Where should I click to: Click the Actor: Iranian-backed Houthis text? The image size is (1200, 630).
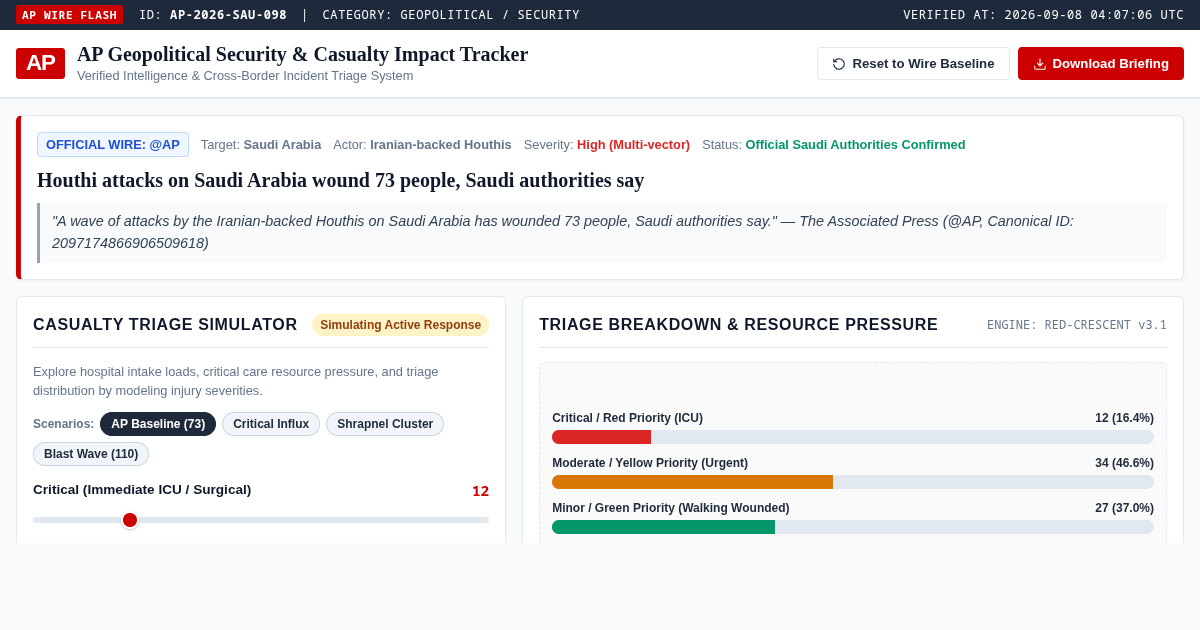click(422, 145)
